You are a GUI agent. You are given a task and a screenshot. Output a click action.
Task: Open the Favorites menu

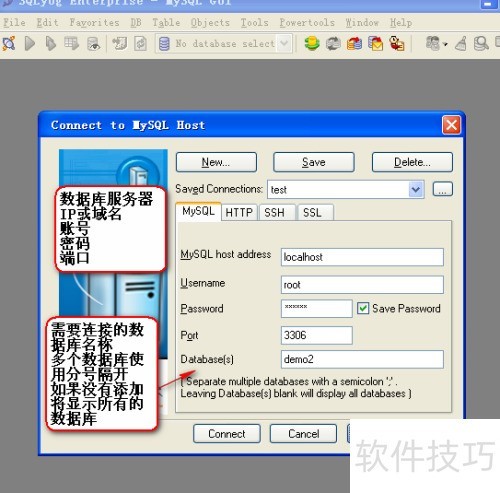[94, 22]
